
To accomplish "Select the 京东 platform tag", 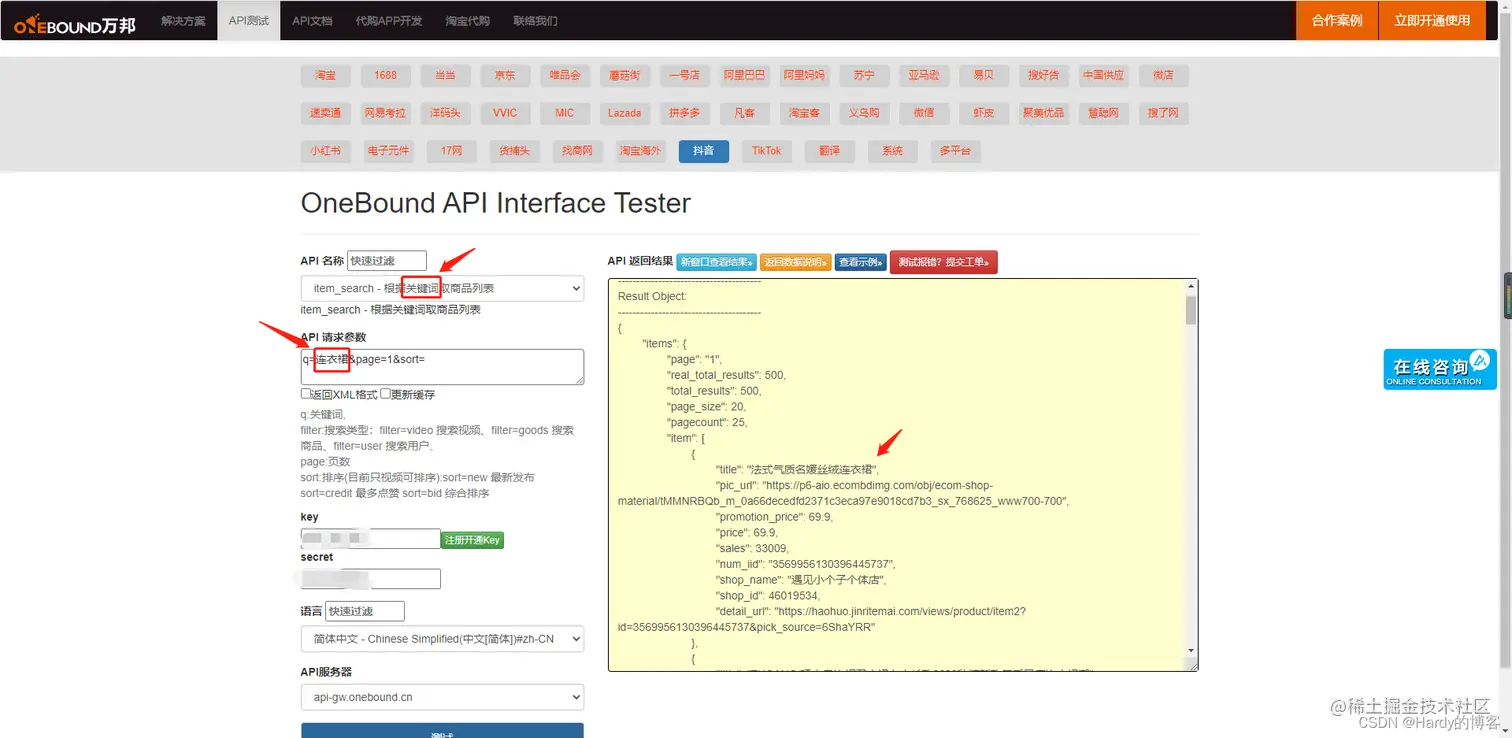I will point(505,75).
